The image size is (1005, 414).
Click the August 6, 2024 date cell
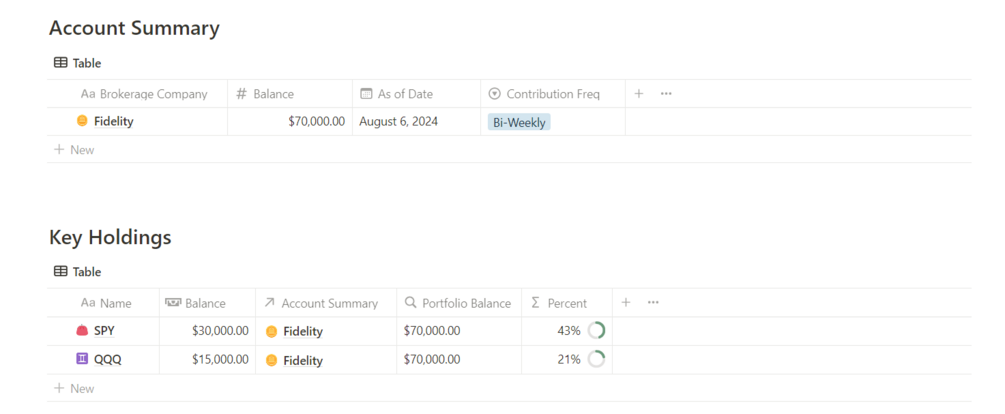click(398, 122)
